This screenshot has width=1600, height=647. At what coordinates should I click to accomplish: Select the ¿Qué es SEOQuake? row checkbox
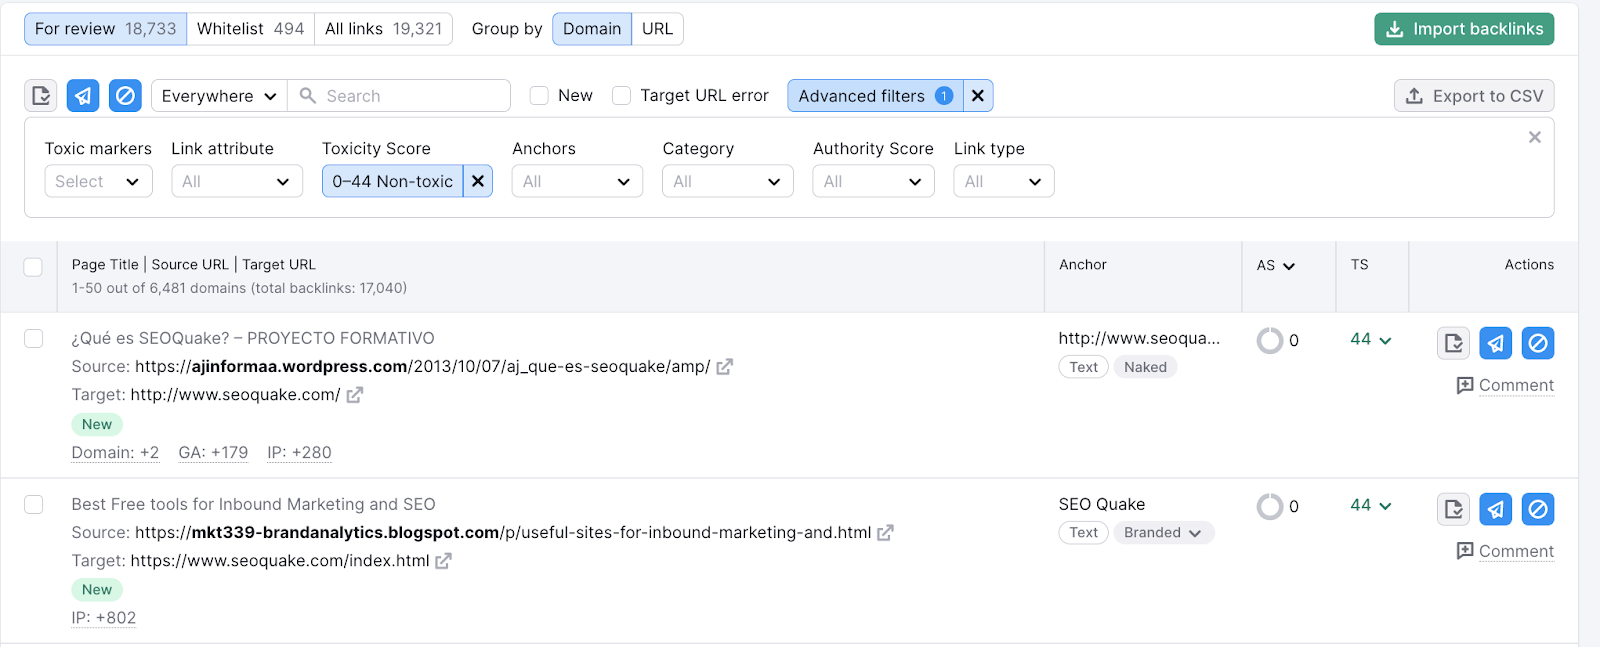pos(33,339)
